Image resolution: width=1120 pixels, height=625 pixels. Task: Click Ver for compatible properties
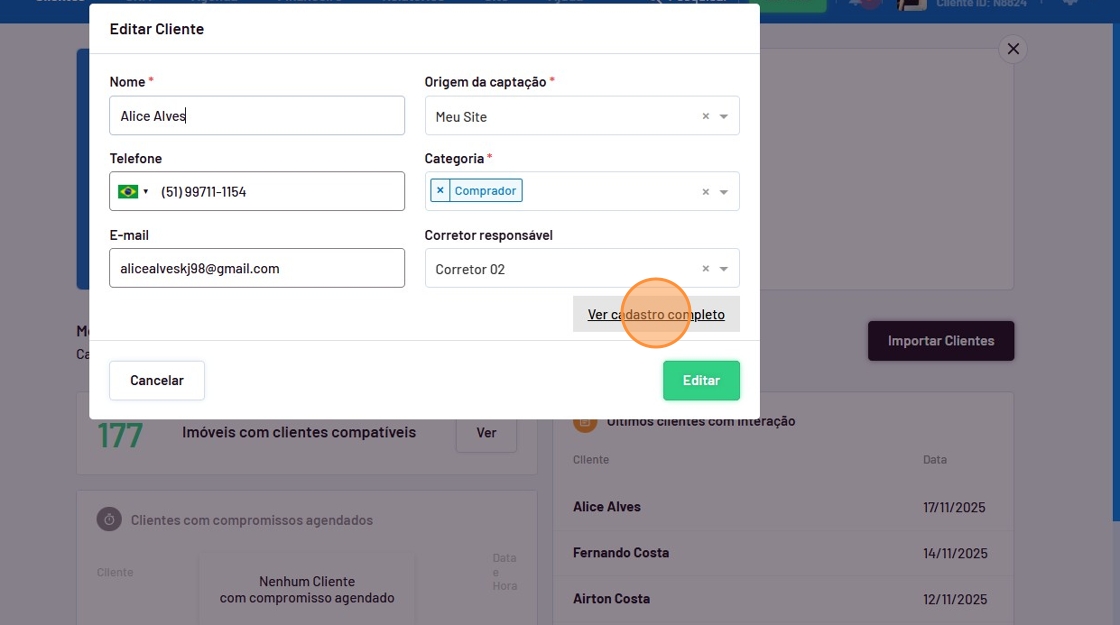coord(486,433)
